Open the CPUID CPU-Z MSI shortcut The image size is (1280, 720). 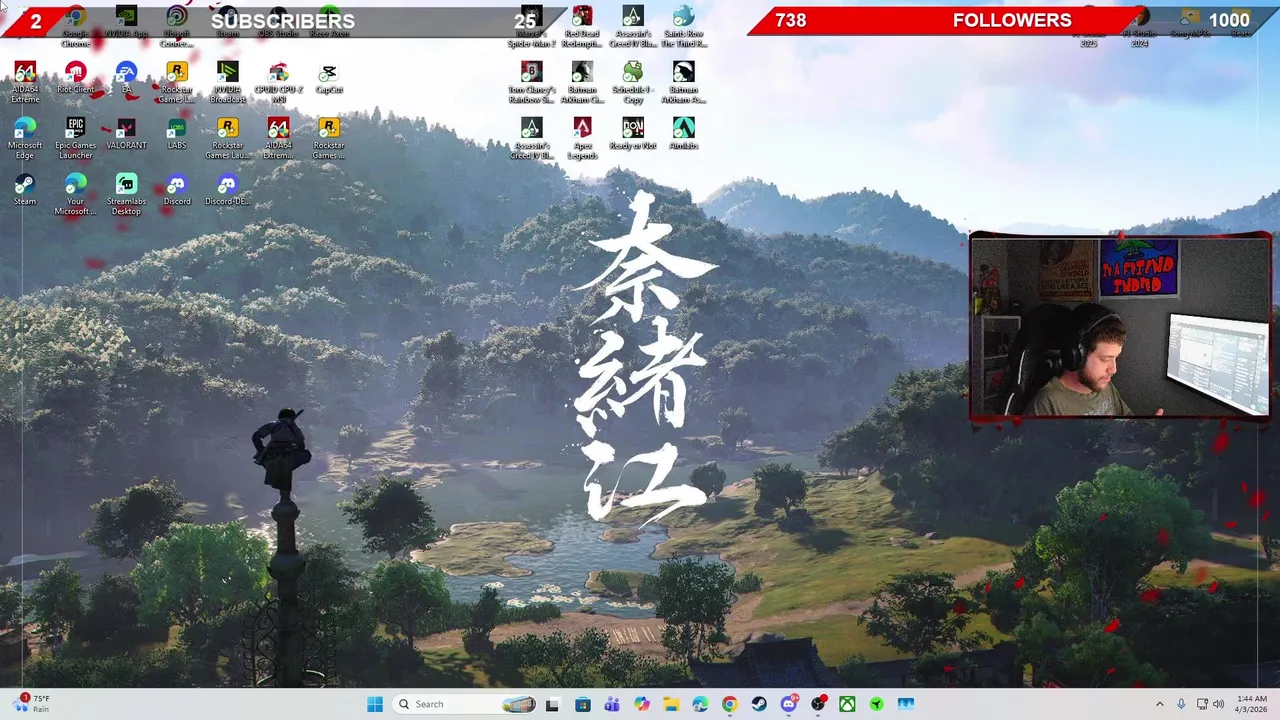pyautogui.click(x=278, y=83)
